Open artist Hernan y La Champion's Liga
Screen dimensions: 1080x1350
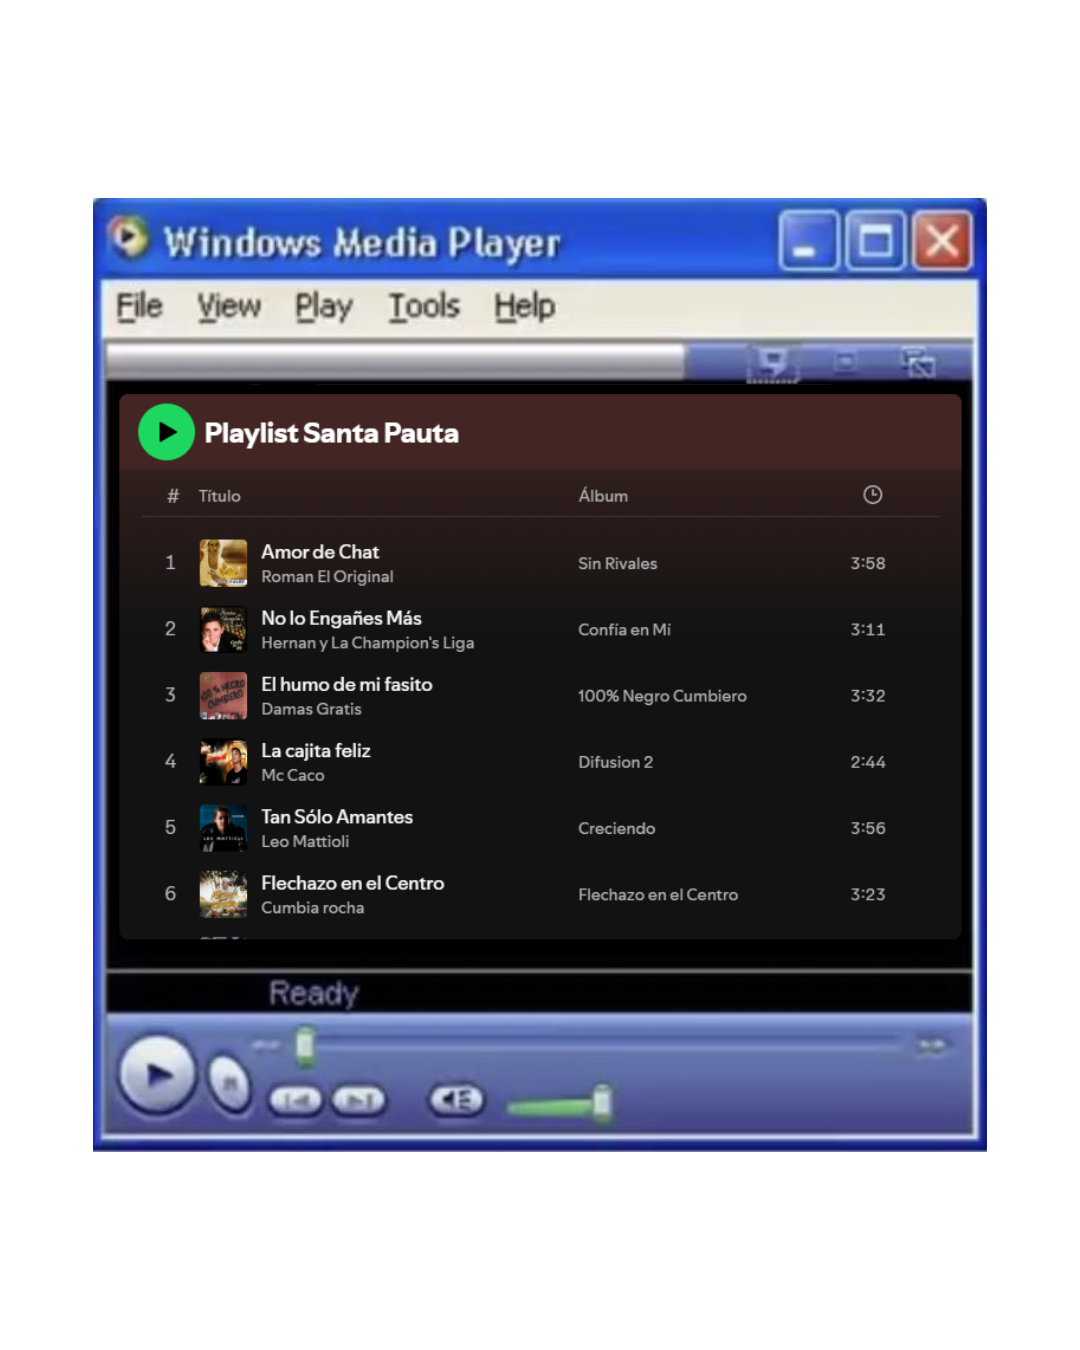tap(368, 643)
